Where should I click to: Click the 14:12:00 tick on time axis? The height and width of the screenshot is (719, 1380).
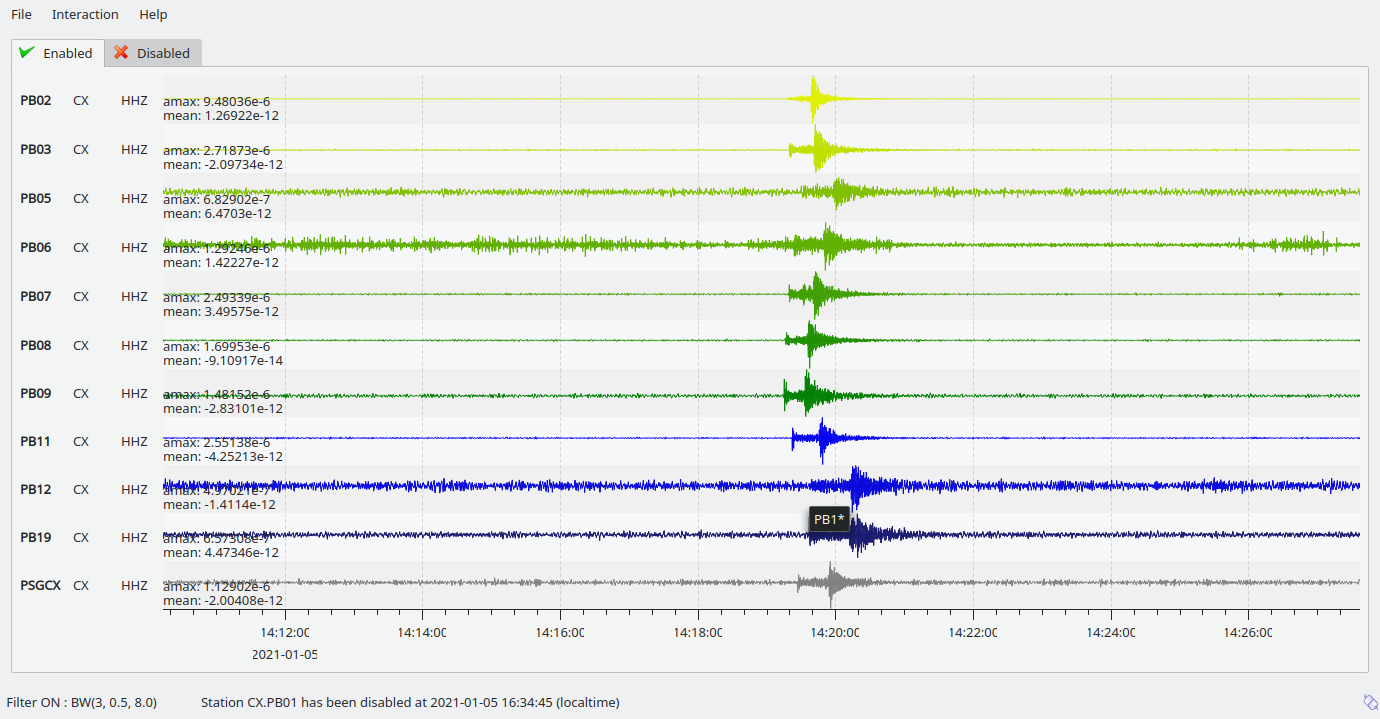285,632
